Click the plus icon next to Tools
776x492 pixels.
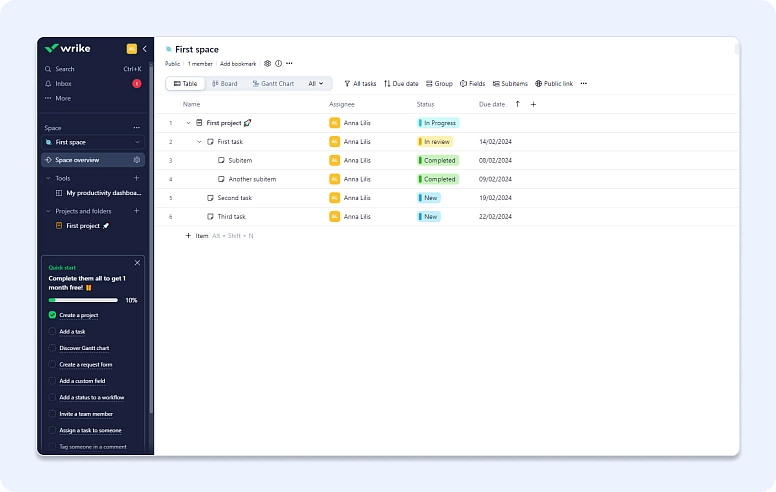(137, 178)
